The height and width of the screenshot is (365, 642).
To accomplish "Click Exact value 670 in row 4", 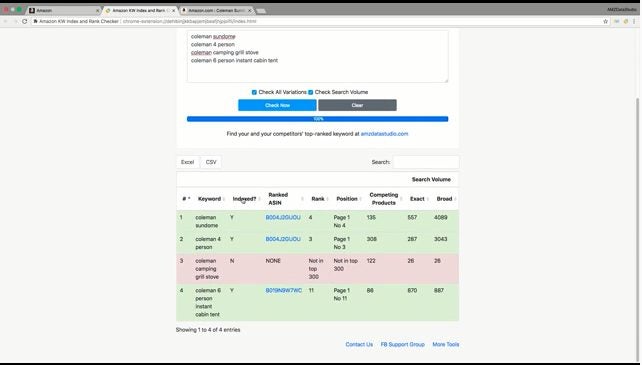I will tap(412, 290).
